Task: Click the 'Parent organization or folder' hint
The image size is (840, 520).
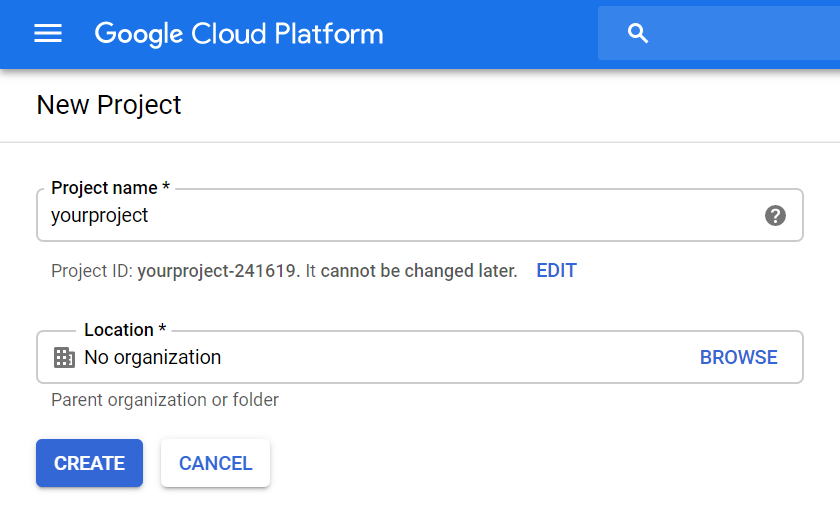Action: (165, 400)
